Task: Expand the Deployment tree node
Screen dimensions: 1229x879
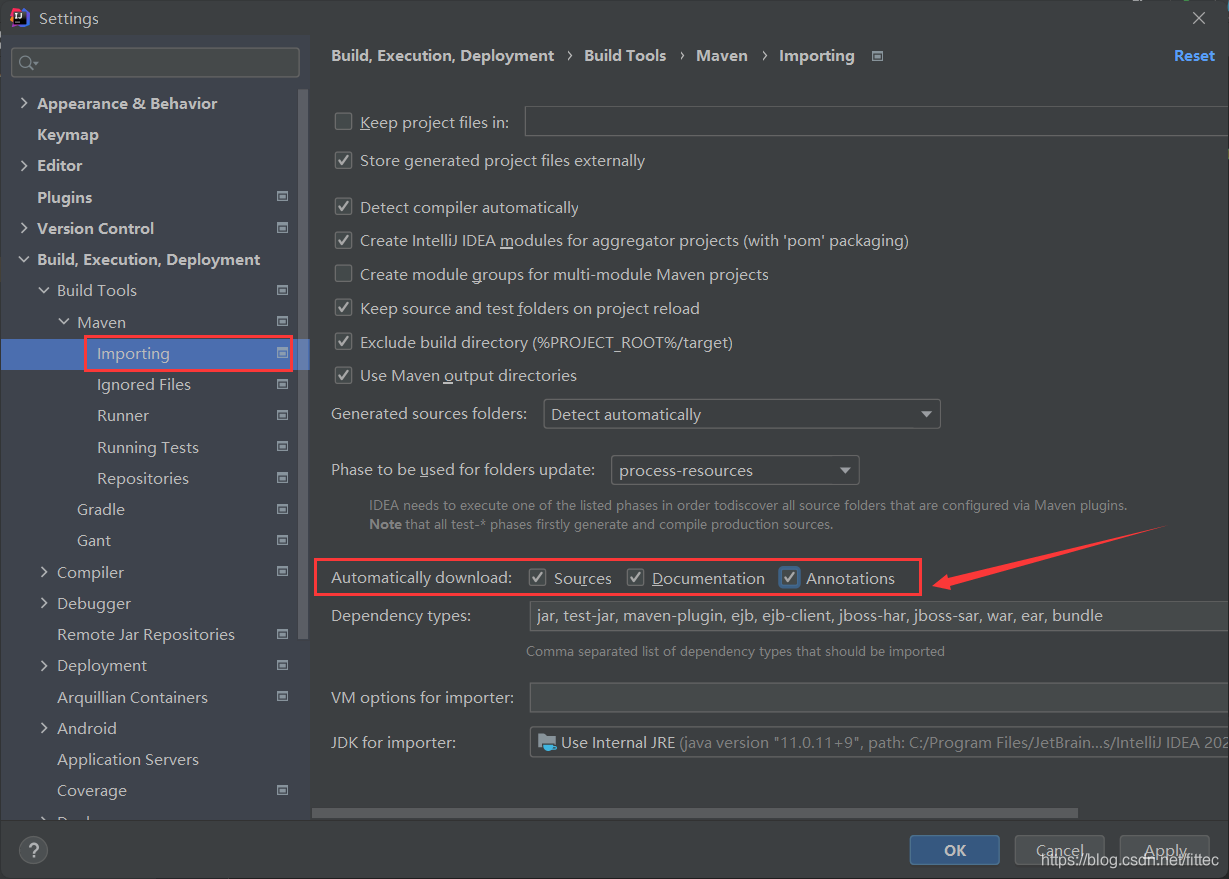Action: coord(44,666)
